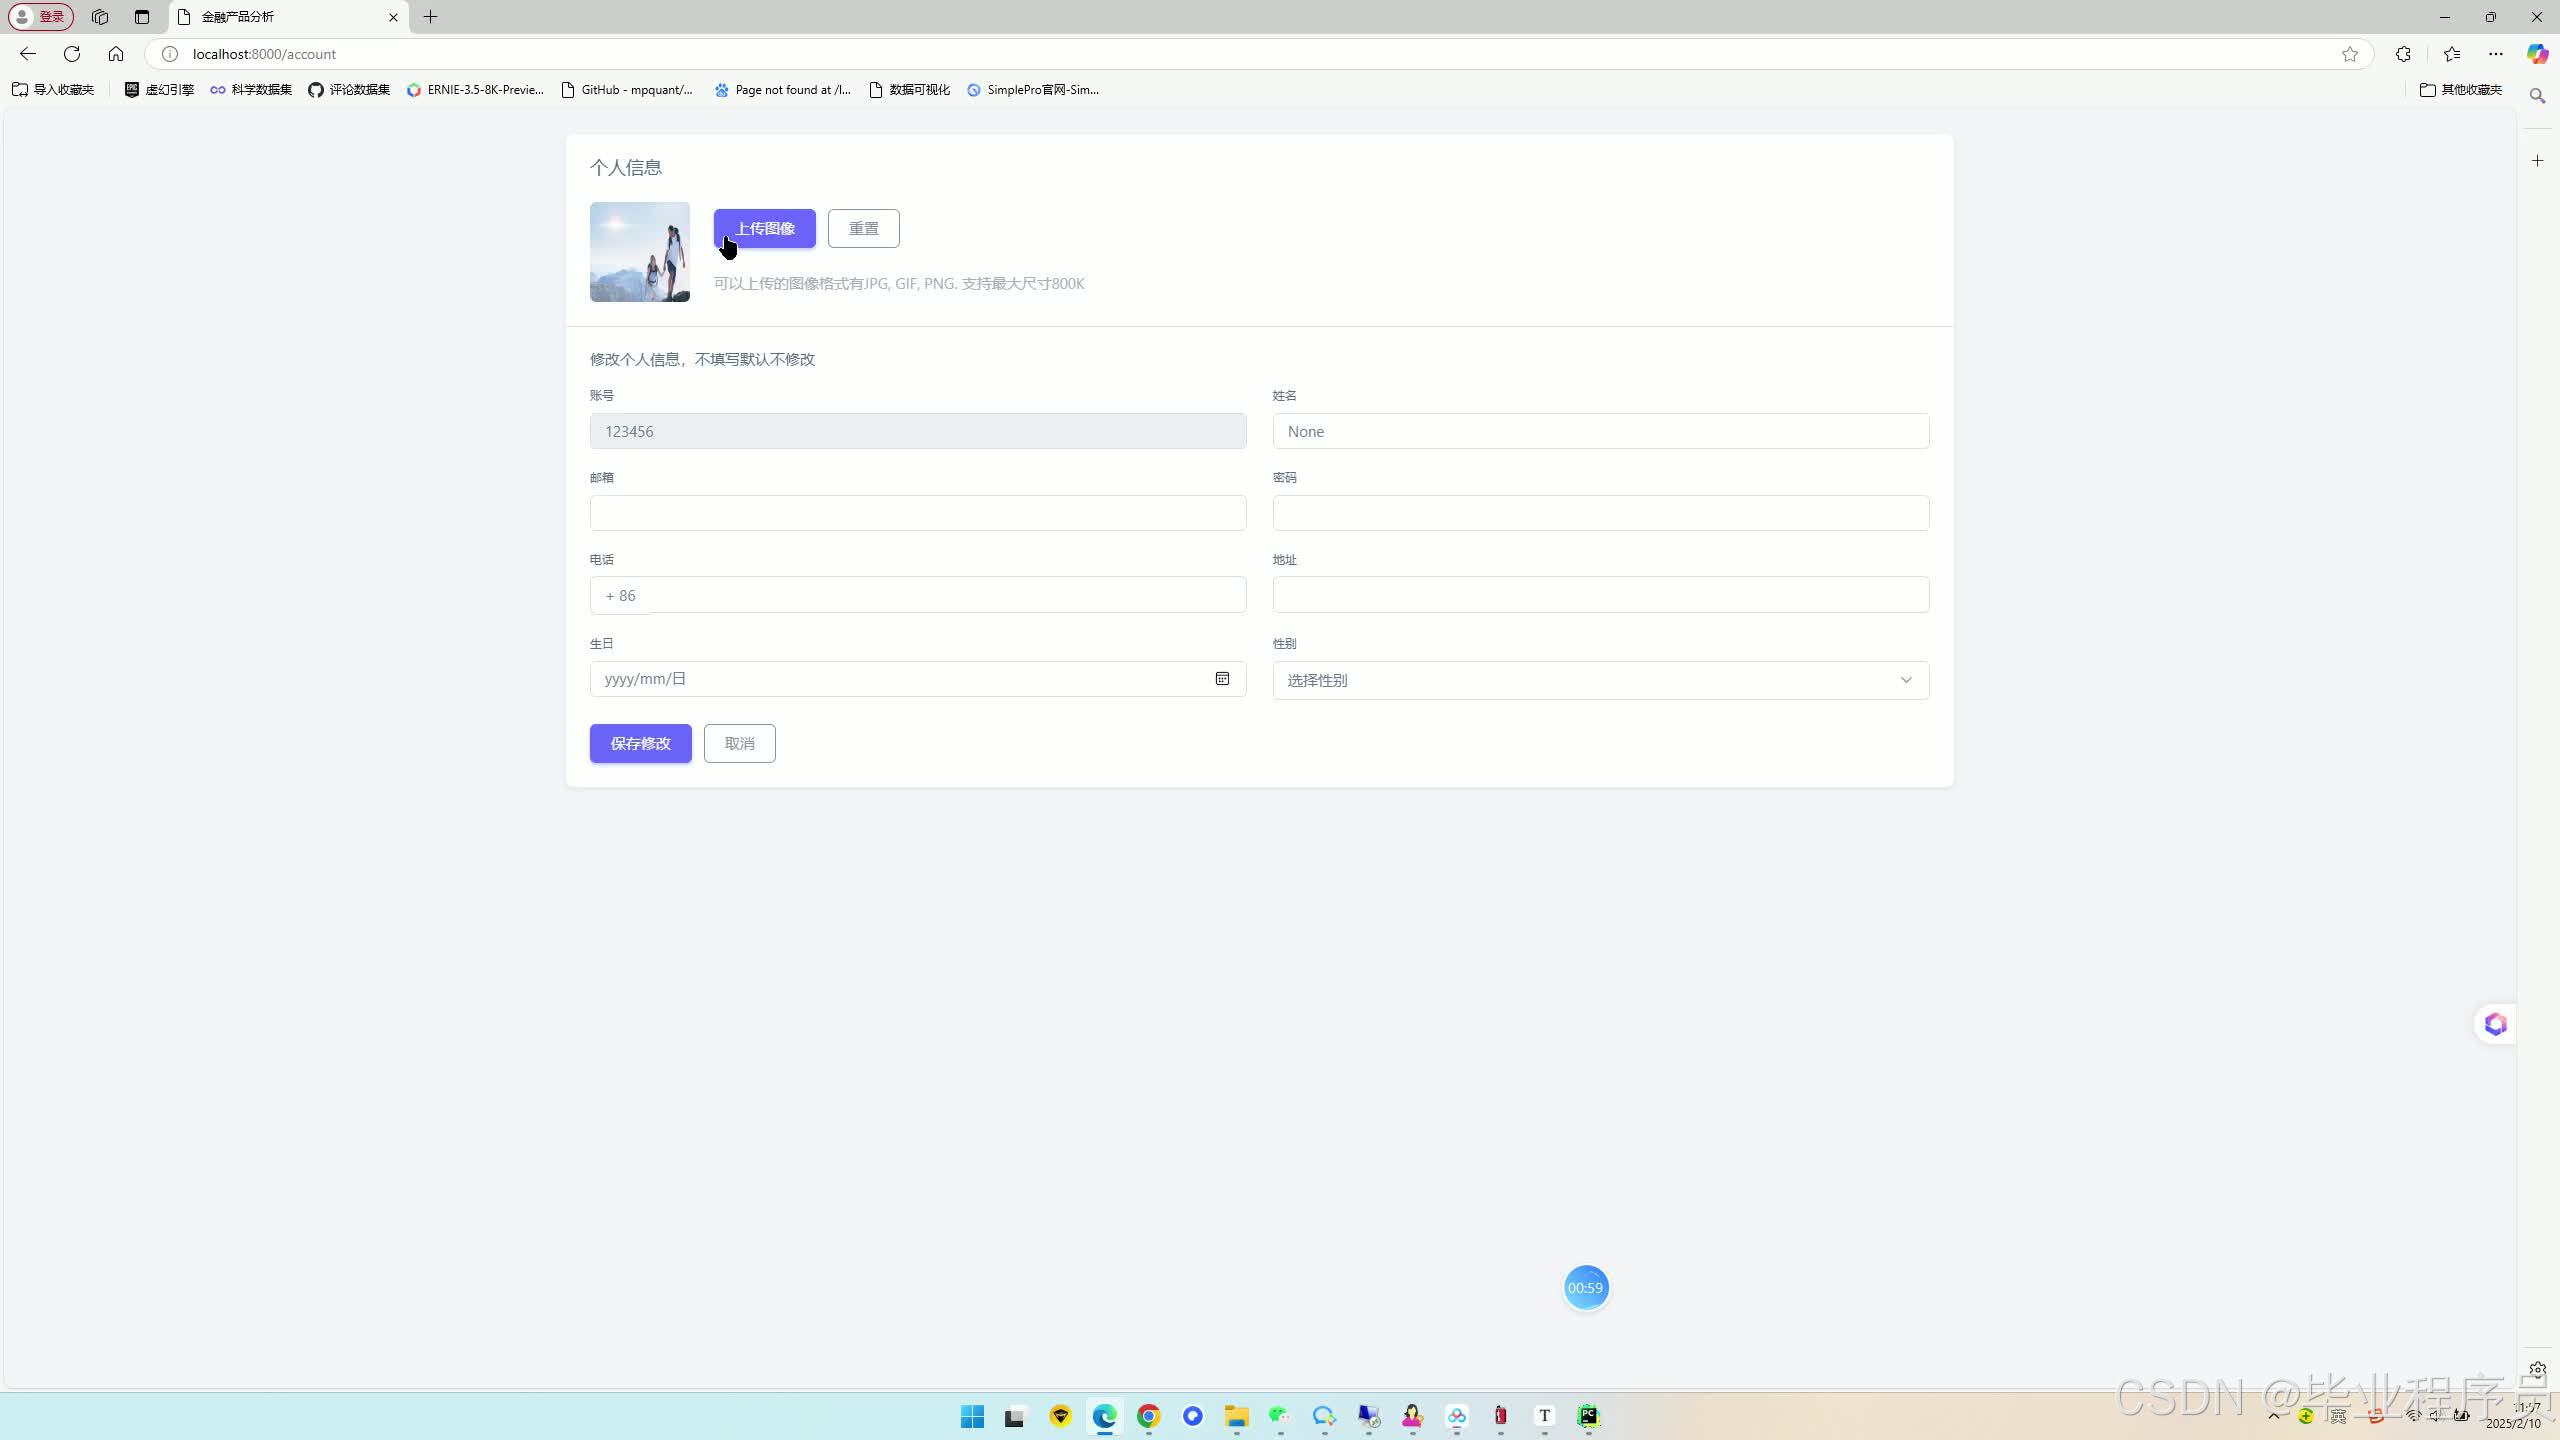Screen dimensions: 2560x1440
Task: Click the profile avatar thumbnail
Action: [639, 252]
